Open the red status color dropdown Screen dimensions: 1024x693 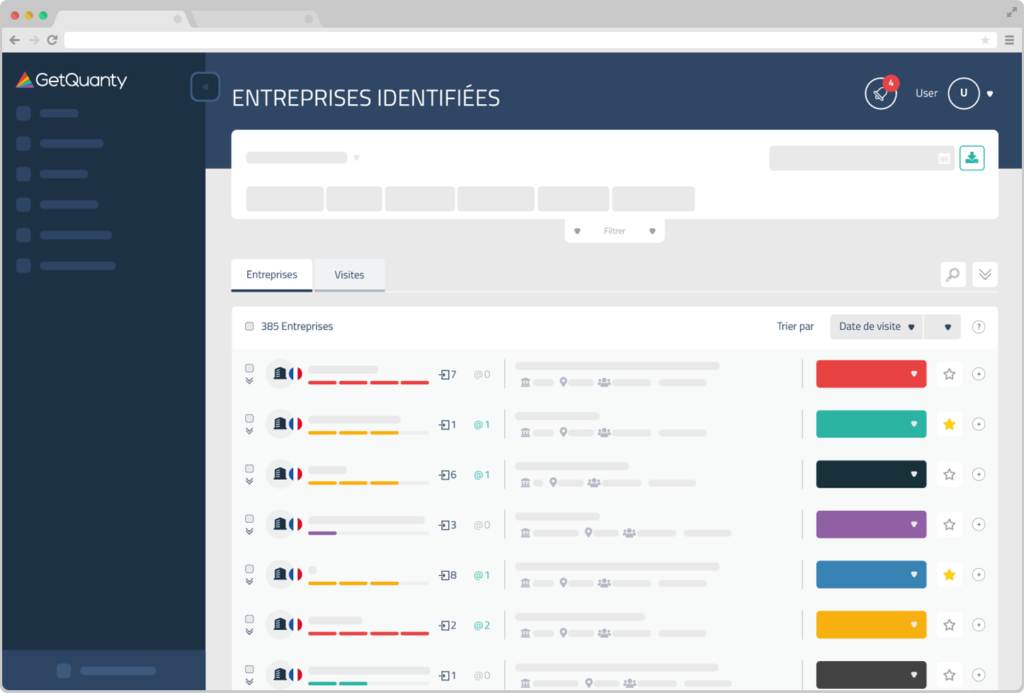pyautogui.click(x=871, y=374)
